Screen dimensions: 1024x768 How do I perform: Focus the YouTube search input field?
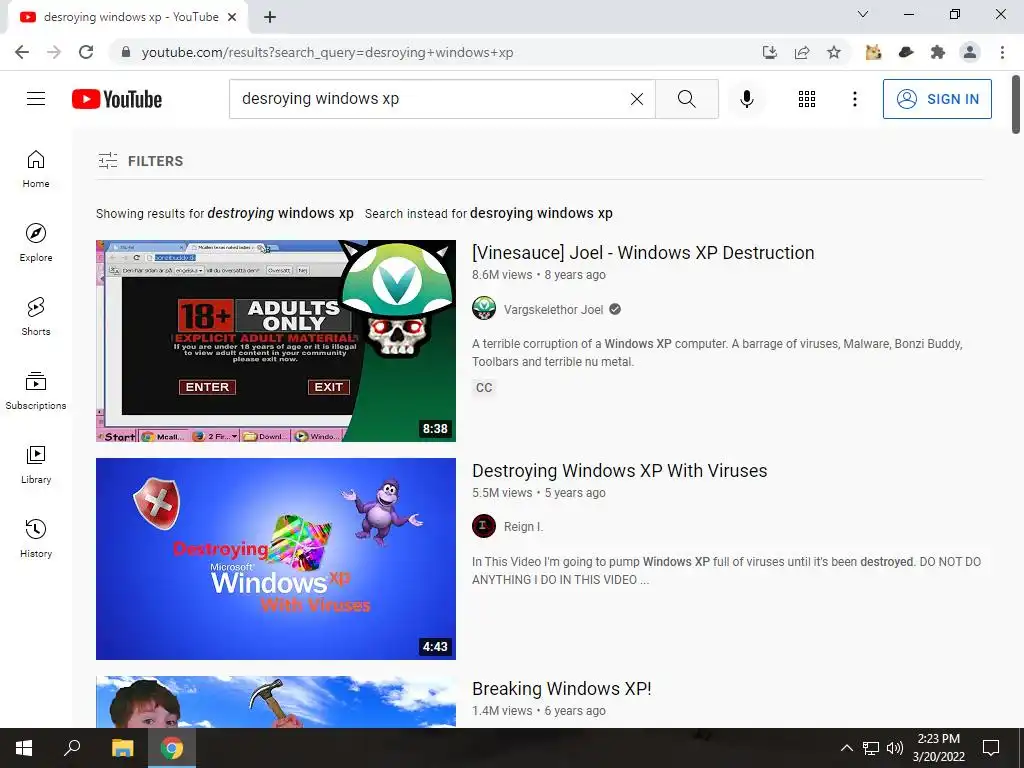click(431, 99)
